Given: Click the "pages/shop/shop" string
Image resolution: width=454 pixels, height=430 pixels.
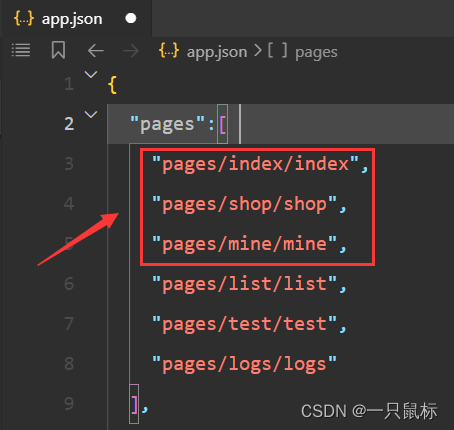Looking at the screenshot, I should click(244, 204).
